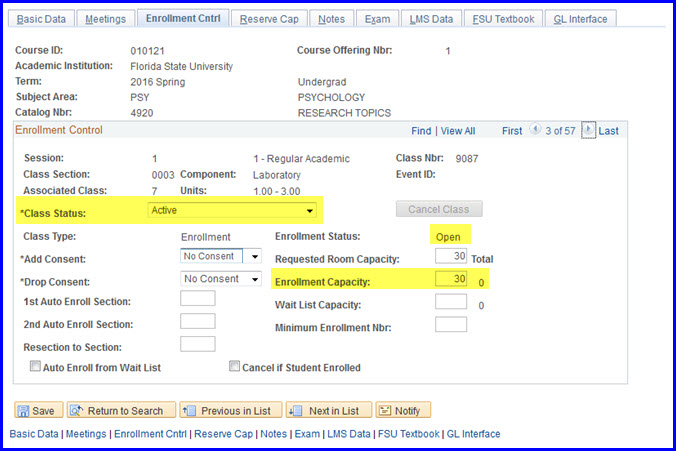Select class number 9087 value
676x451 pixels.
tap(466, 159)
